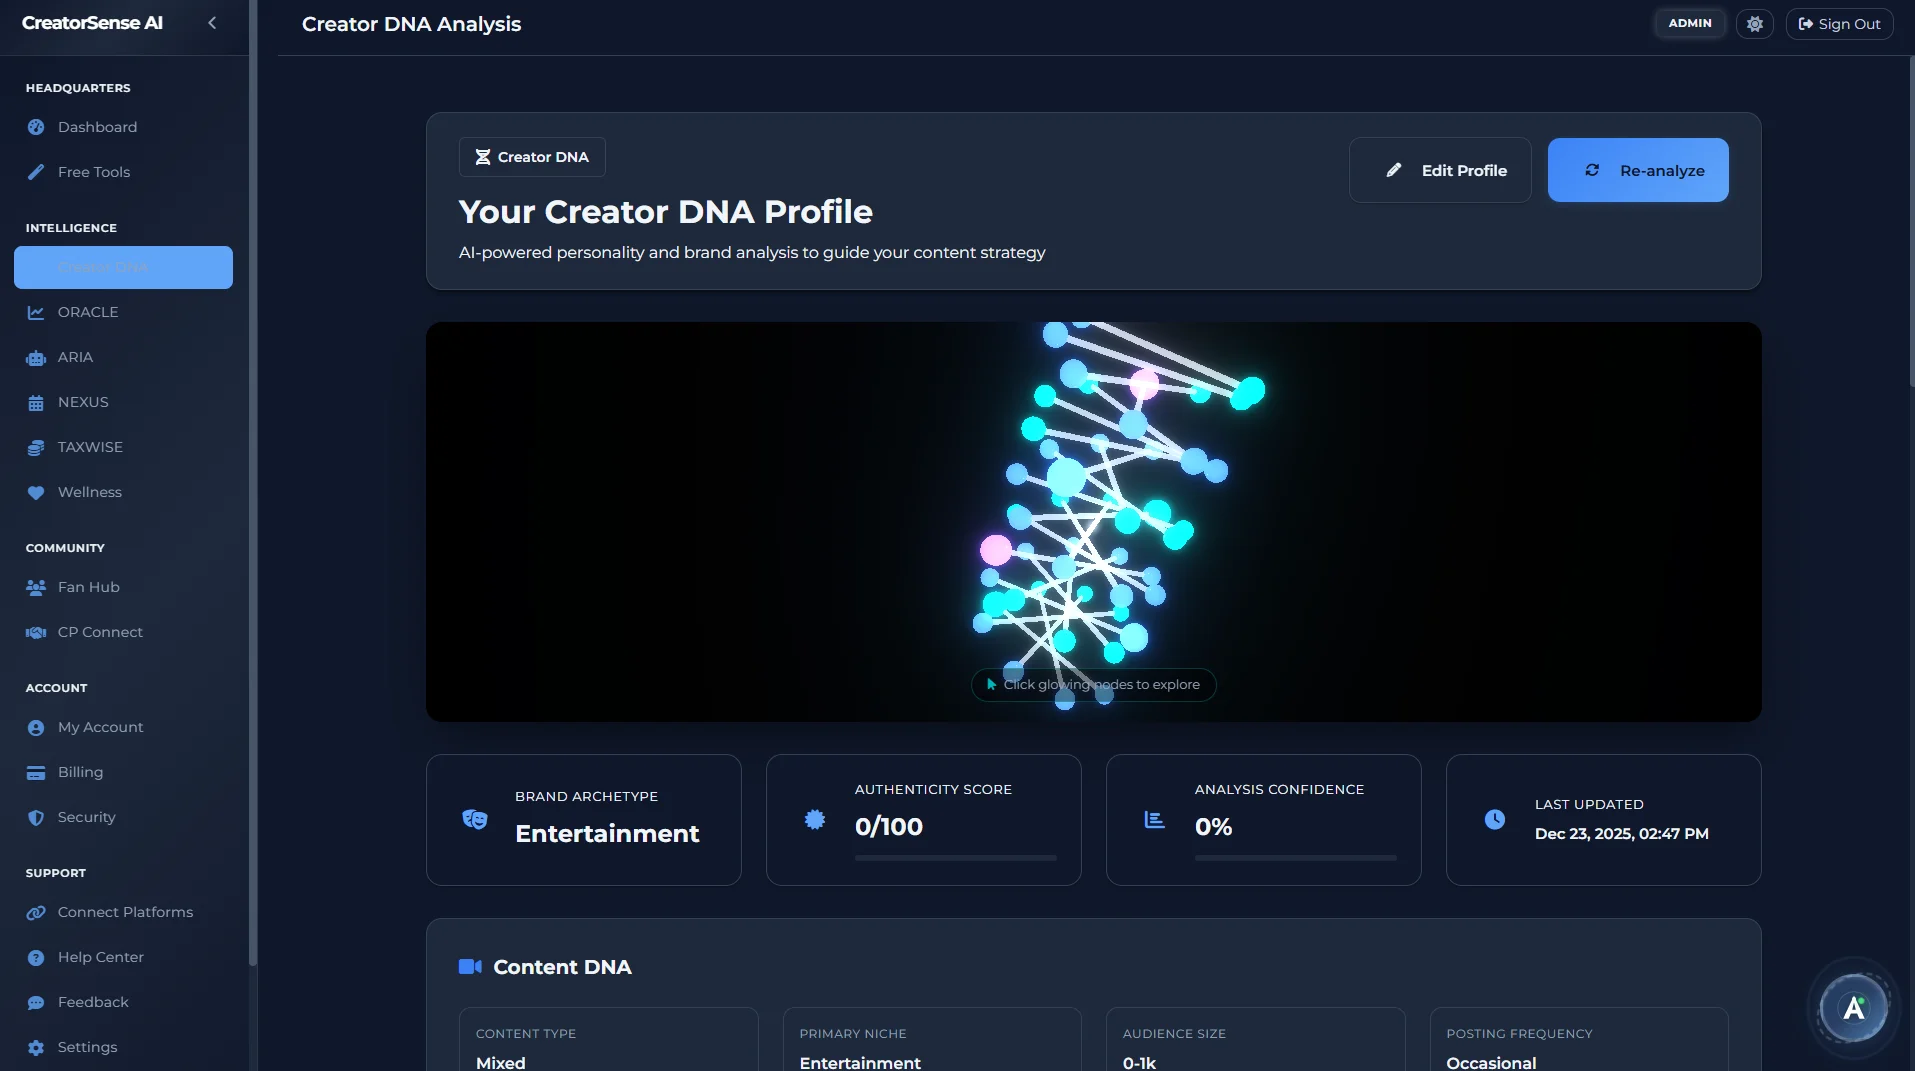Sign Out of CreatorSense AI
The width and height of the screenshot is (1915, 1071).
(1839, 23)
